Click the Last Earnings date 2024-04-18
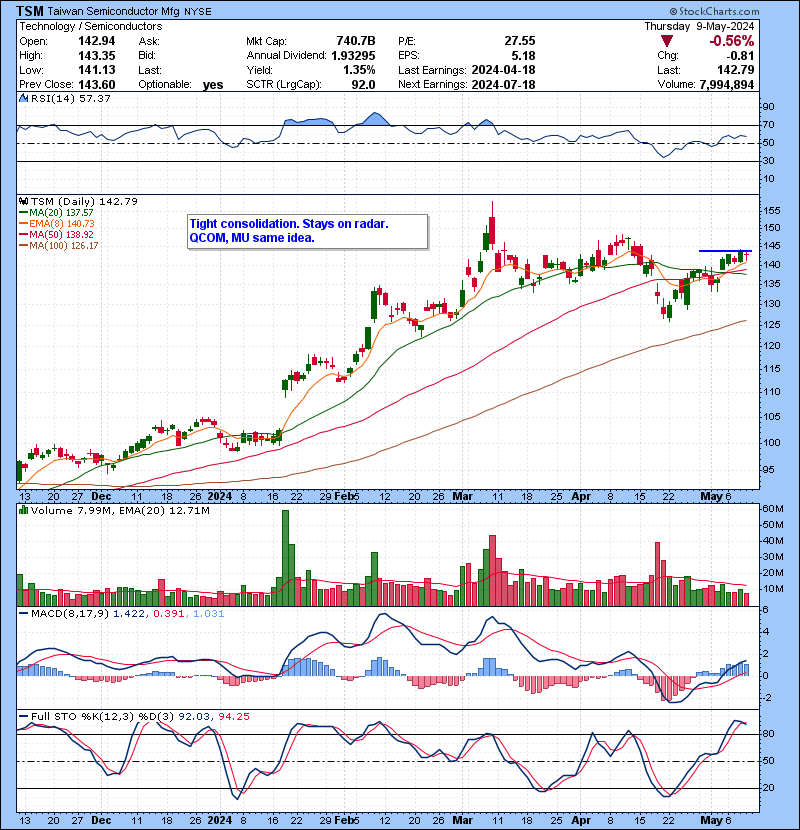800x830 pixels. [503, 70]
